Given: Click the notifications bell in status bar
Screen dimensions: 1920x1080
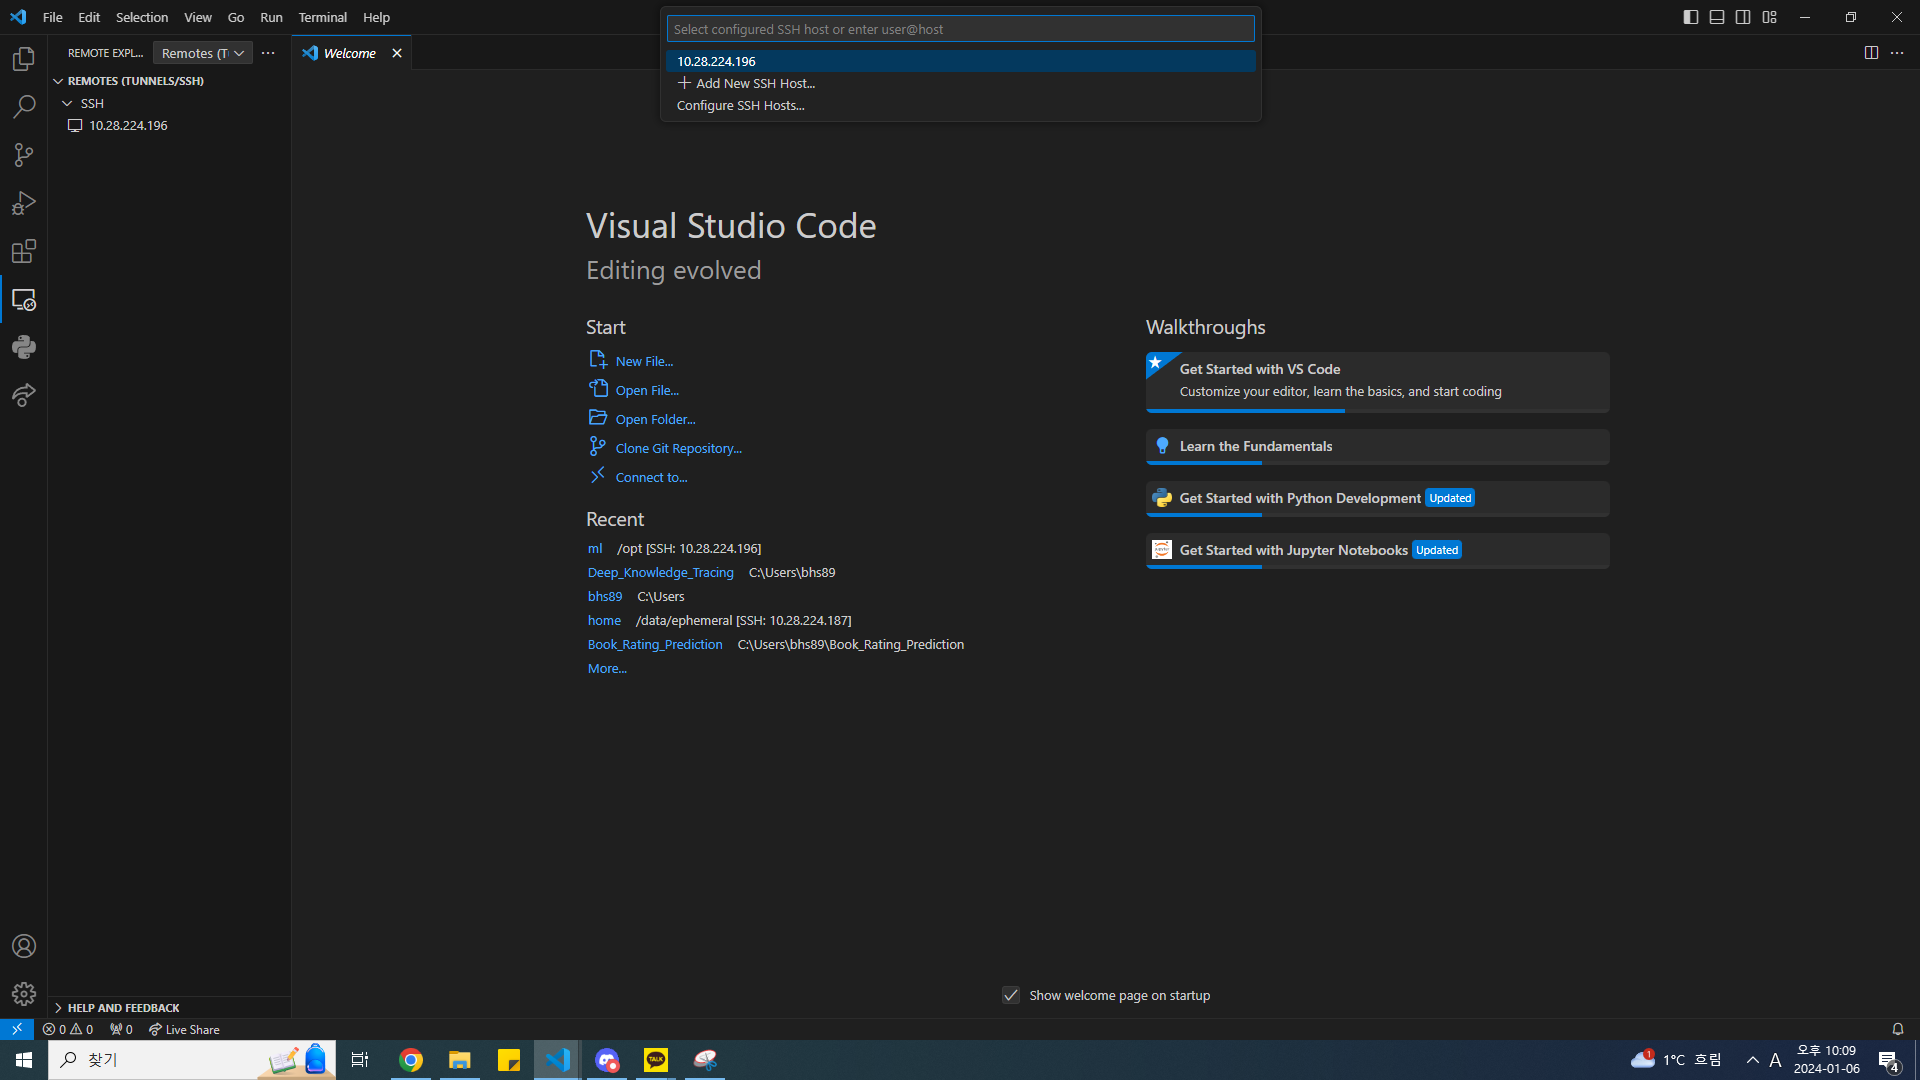Looking at the screenshot, I should [1897, 1029].
